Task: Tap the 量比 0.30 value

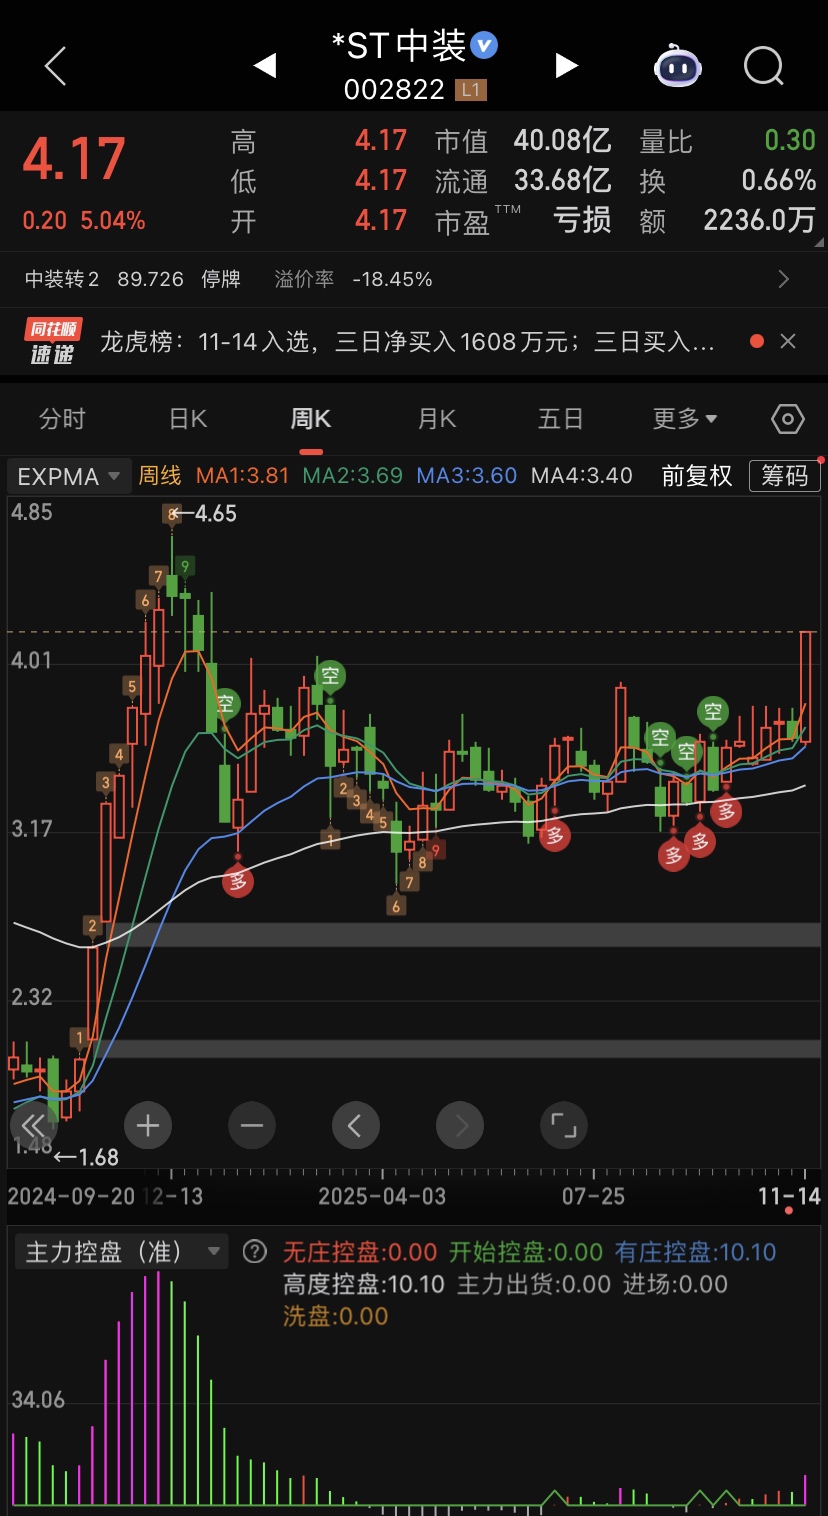Action: pos(790,141)
